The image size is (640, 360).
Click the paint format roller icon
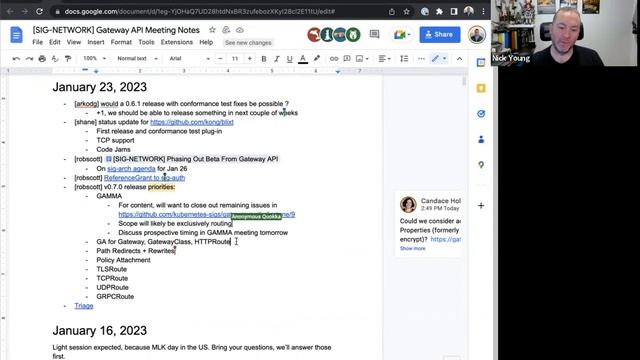coord(68,59)
